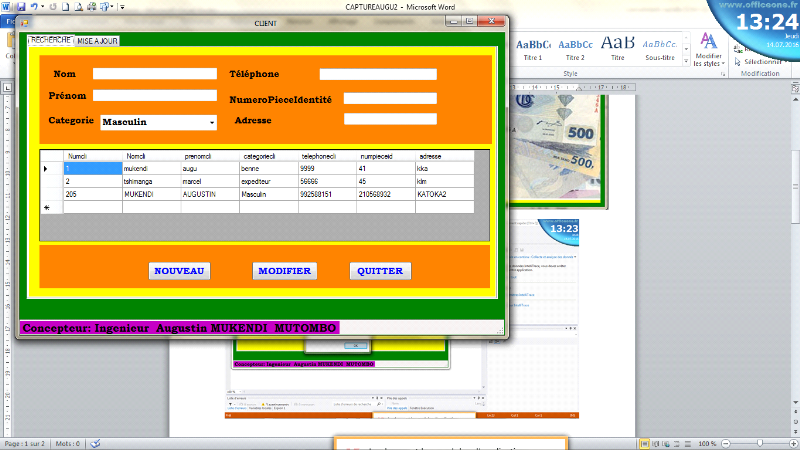Click the cell containing '210568932'

pos(386,194)
